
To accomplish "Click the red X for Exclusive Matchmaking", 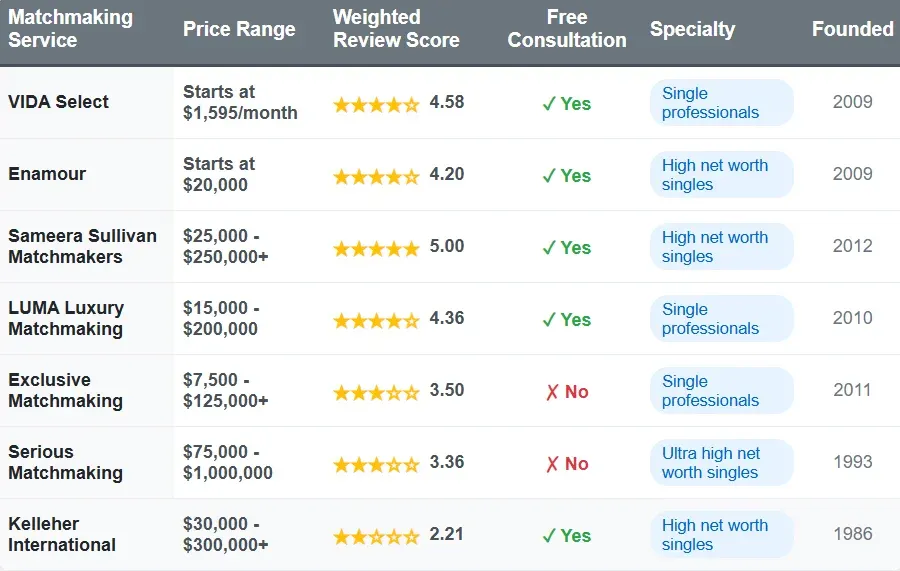I will coord(551,392).
